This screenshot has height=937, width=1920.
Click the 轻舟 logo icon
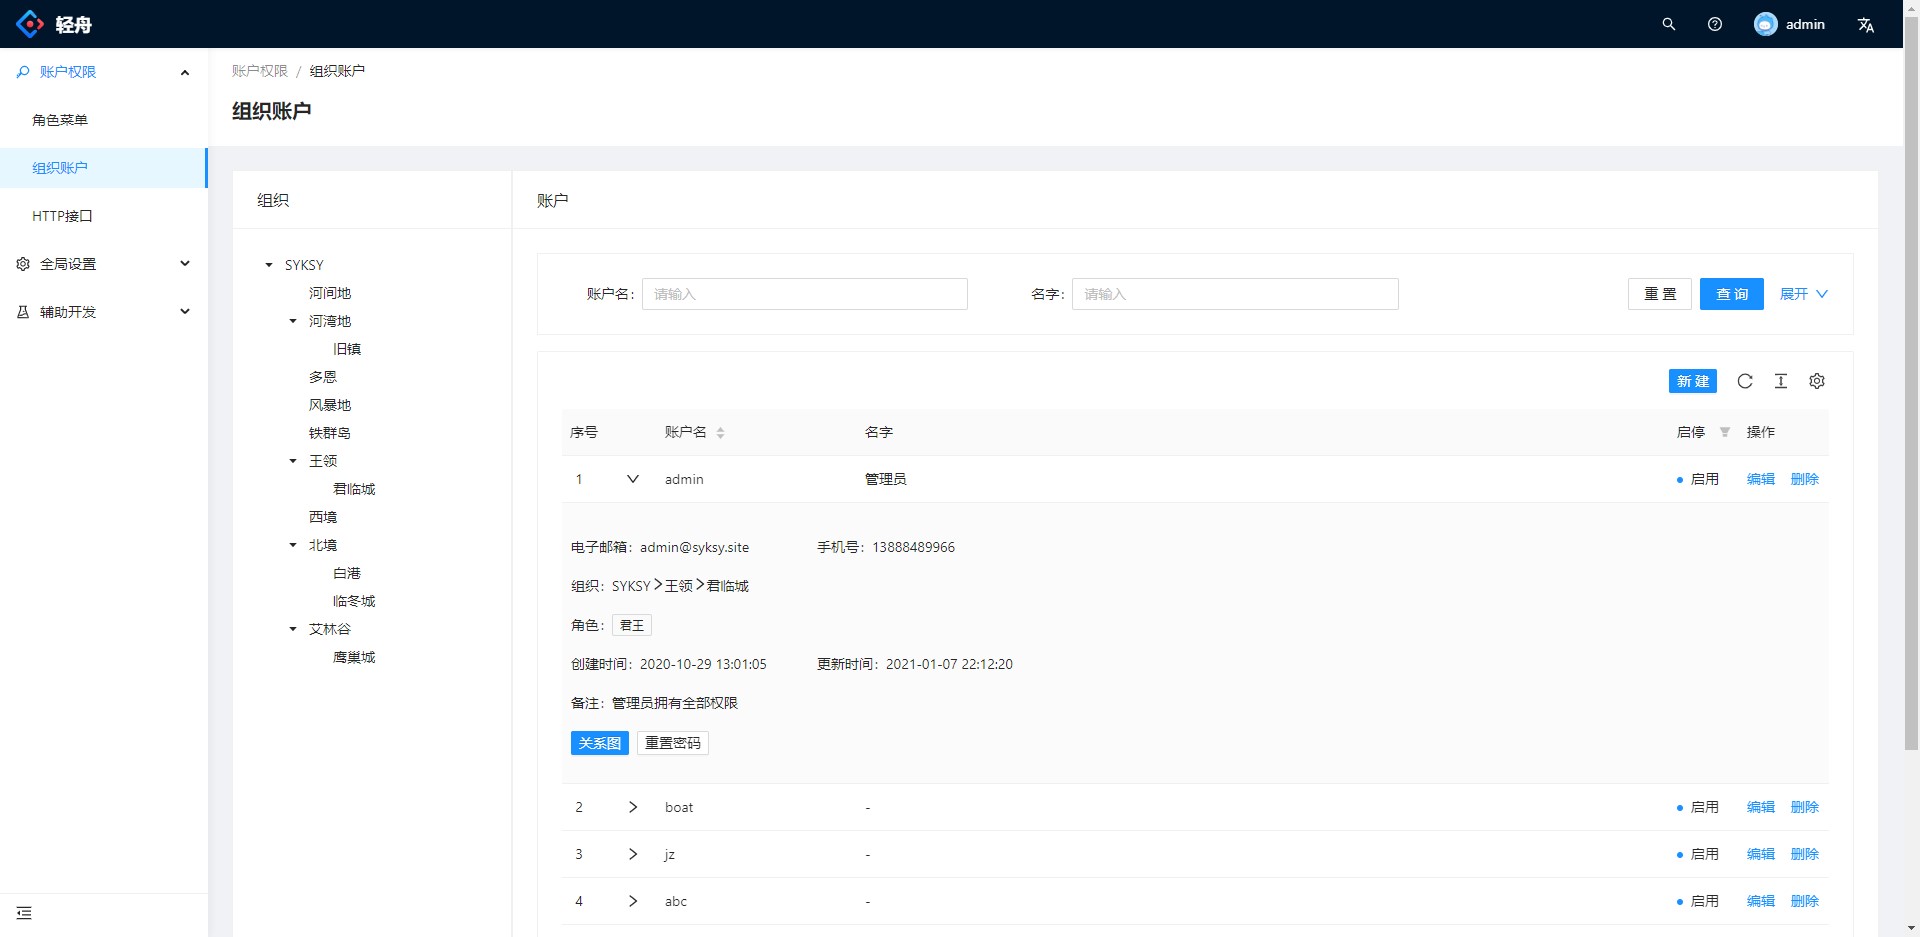tap(29, 23)
